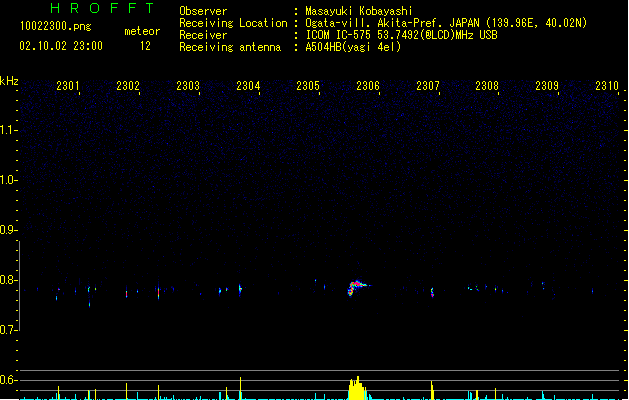Select the 0.7 kHz axis label

click(x=8, y=330)
